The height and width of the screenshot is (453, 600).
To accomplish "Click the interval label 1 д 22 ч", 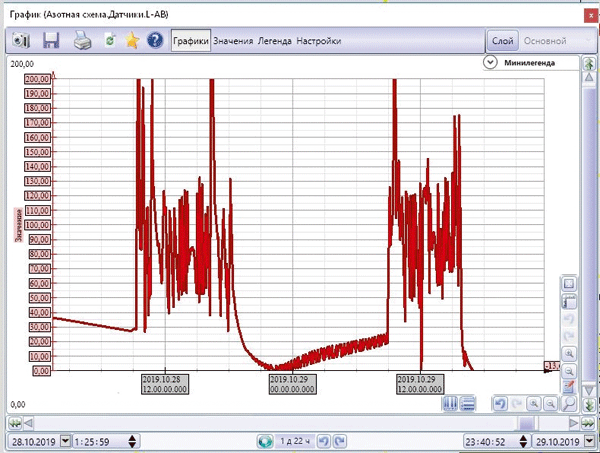I will (x=295, y=441).
